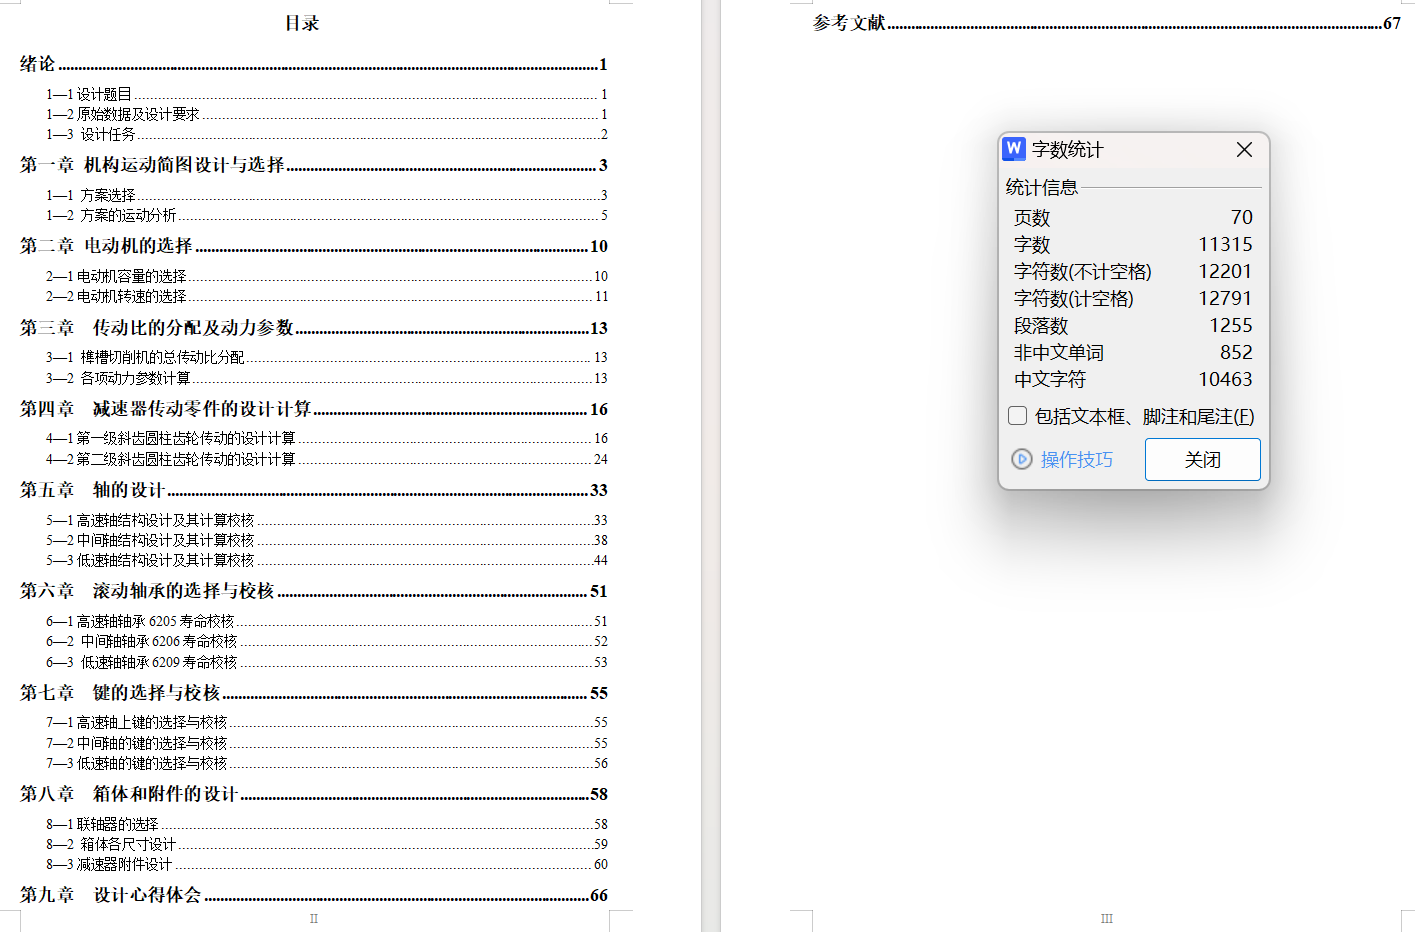1415x932 pixels.
Task: Click the 页数 value 70
Action: pyautogui.click(x=1241, y=217)
